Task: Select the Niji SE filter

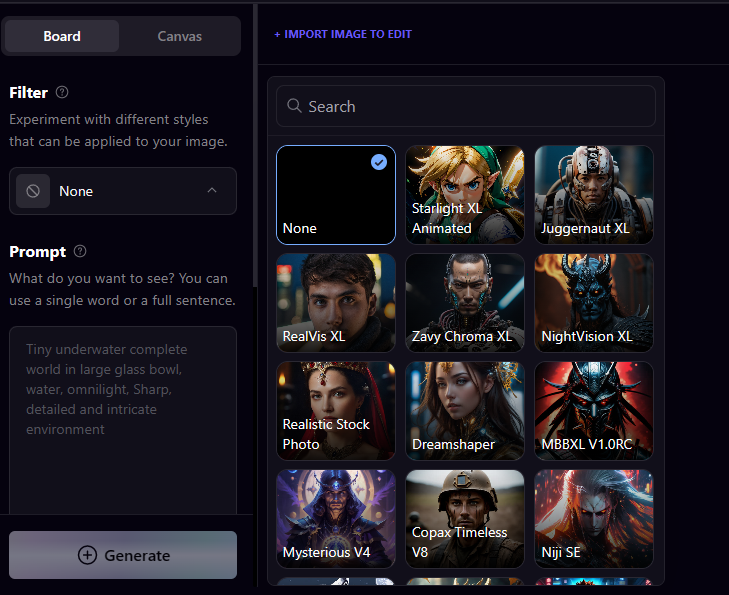Action: point(594,519)
